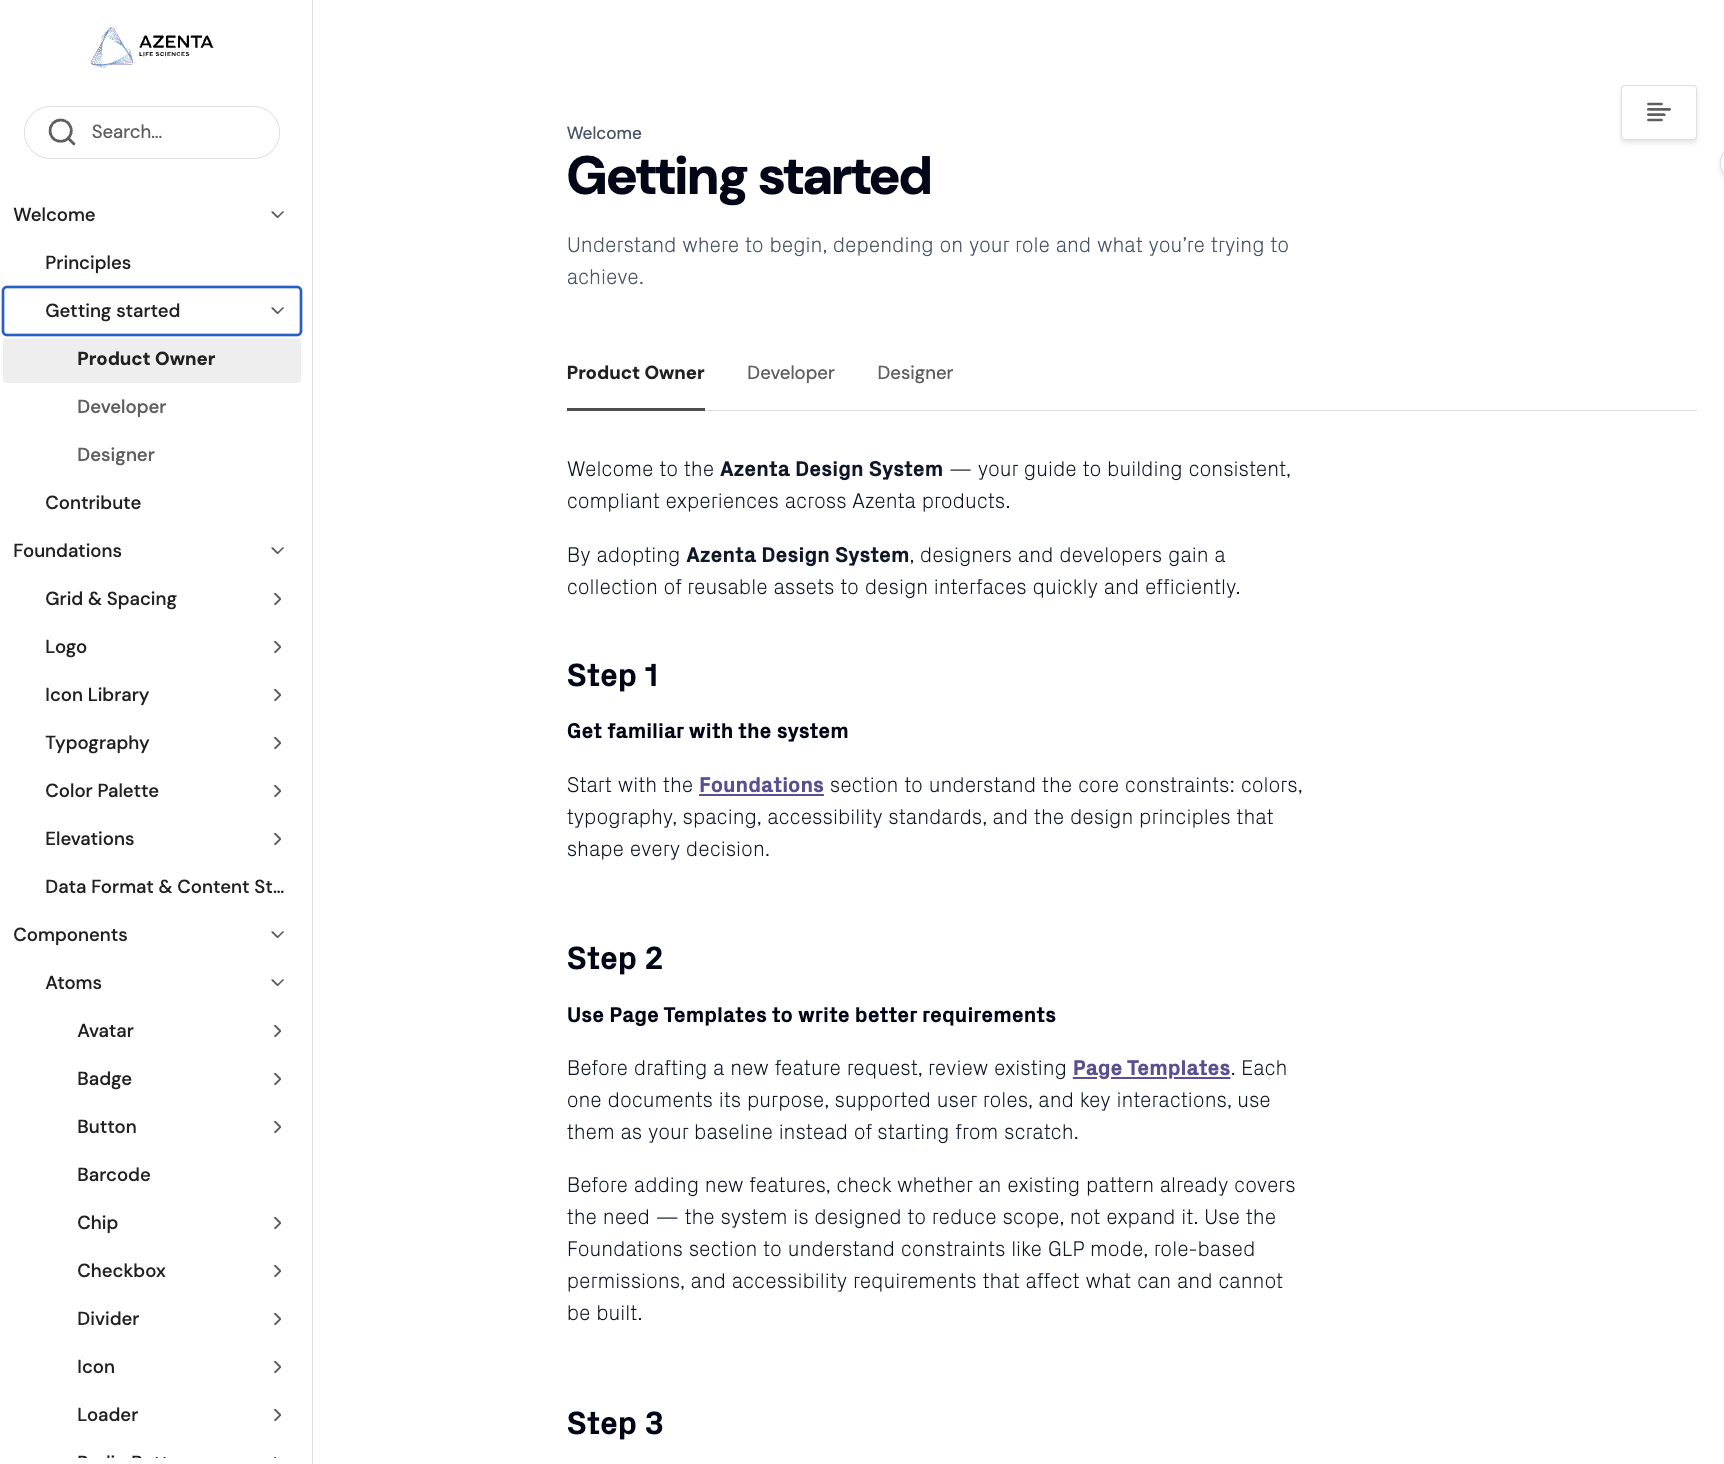Collapse the Atoms group chevron
This screenshot has height=1464, width=1724.
278,983
